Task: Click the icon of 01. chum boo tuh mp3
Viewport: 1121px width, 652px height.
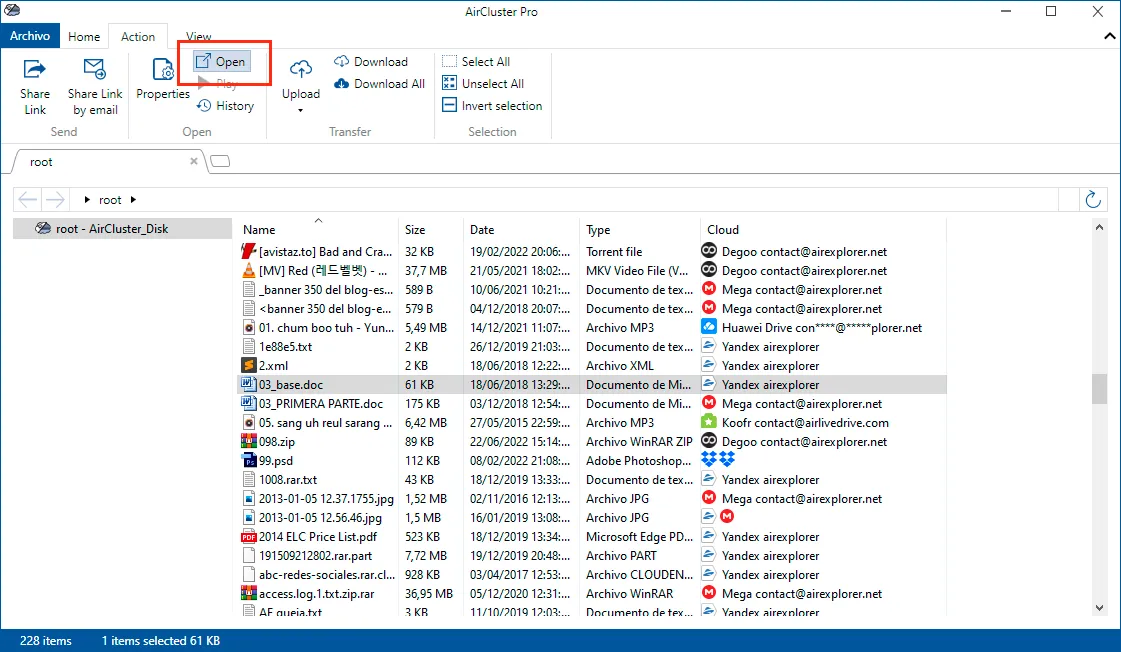Action: coord(249,327)
